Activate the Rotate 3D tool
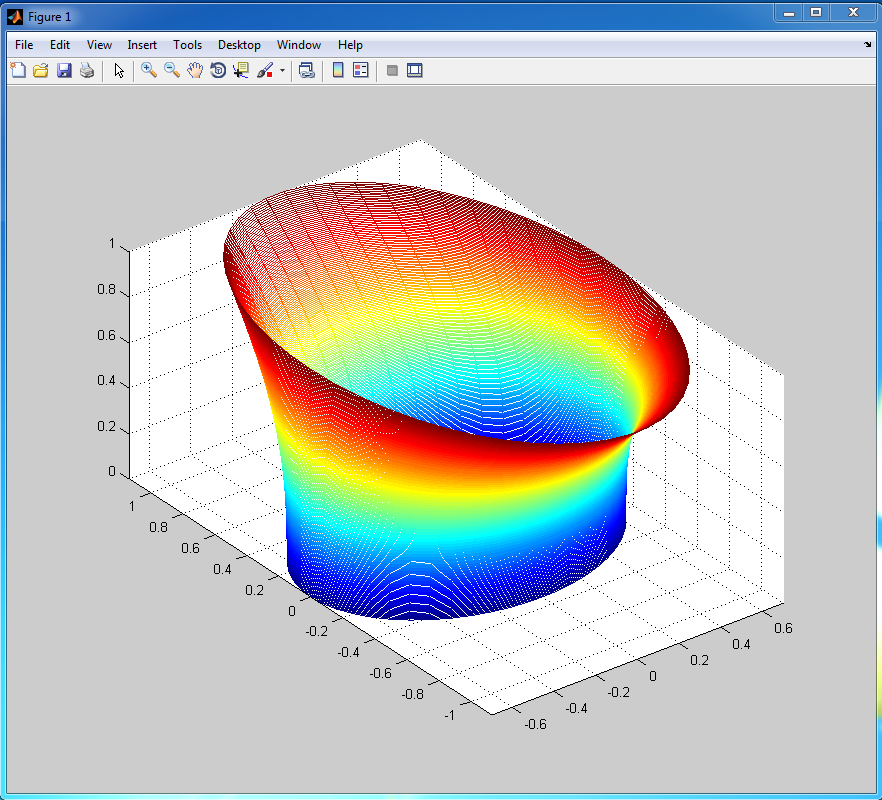The width and height of the screenshot is (882, 800). pyautogui.click(x=218, y=70)
